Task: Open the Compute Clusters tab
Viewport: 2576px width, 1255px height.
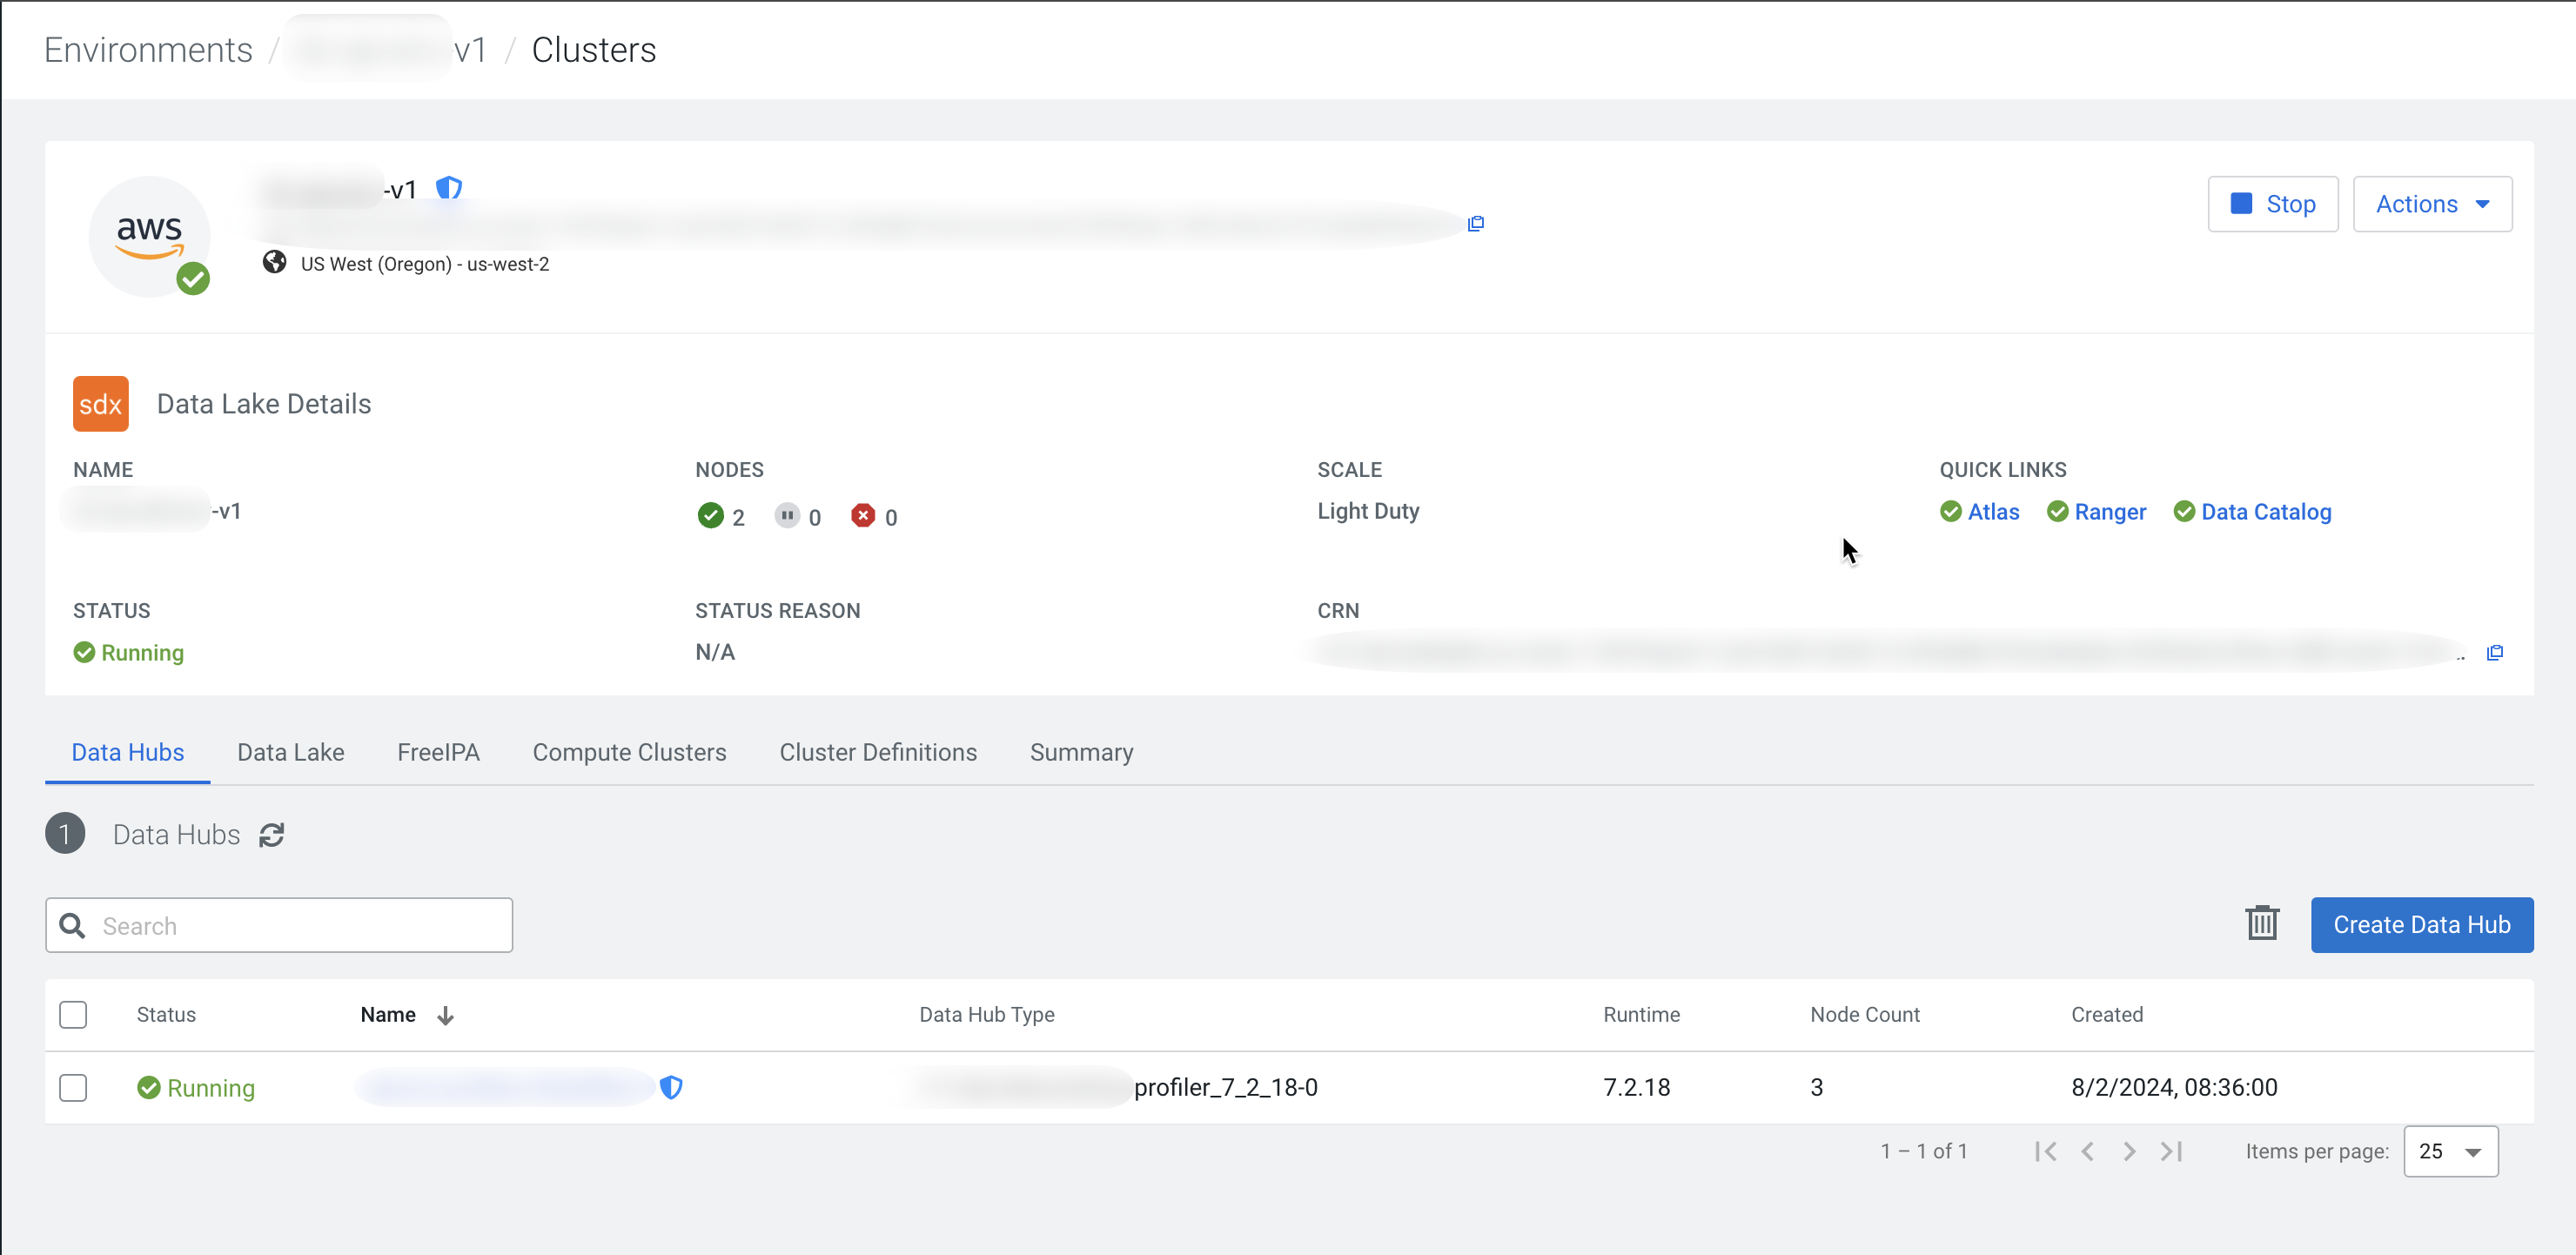Action: [629, 752]
